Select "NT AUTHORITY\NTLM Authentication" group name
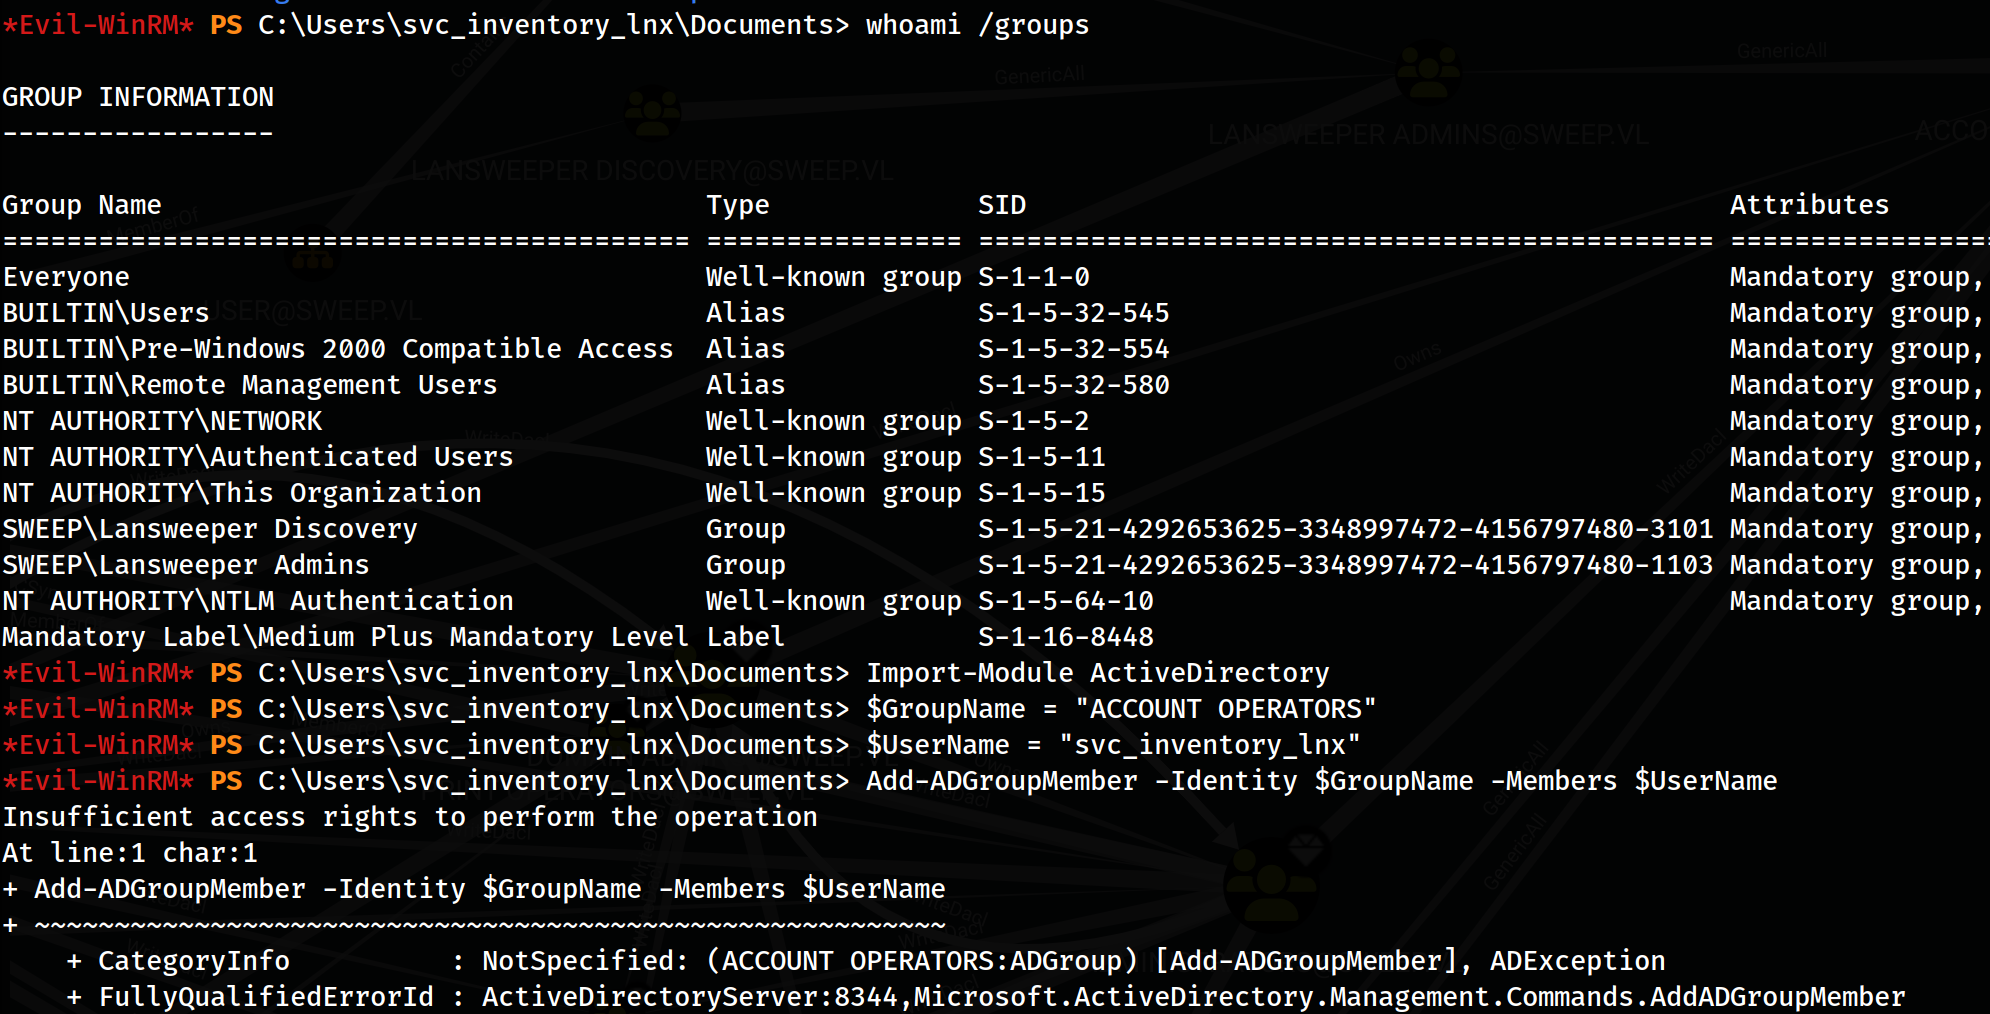Screen dimensions: 1990x1014 pos(258,601)
